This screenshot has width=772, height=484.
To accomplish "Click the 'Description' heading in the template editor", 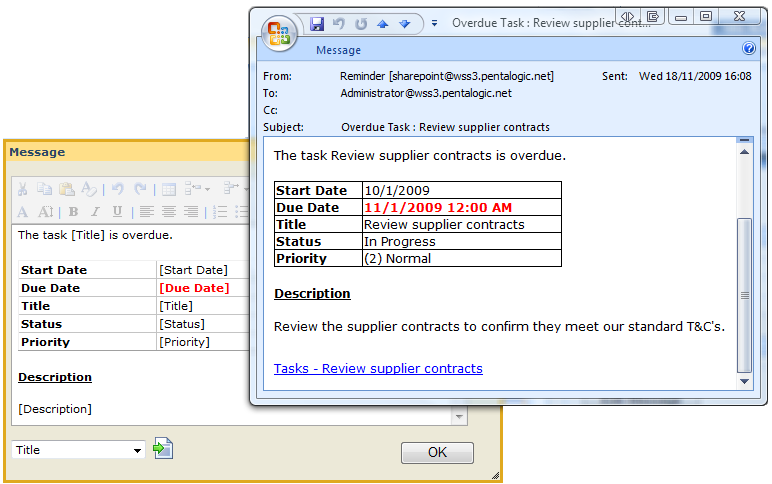I will point(55,377).
